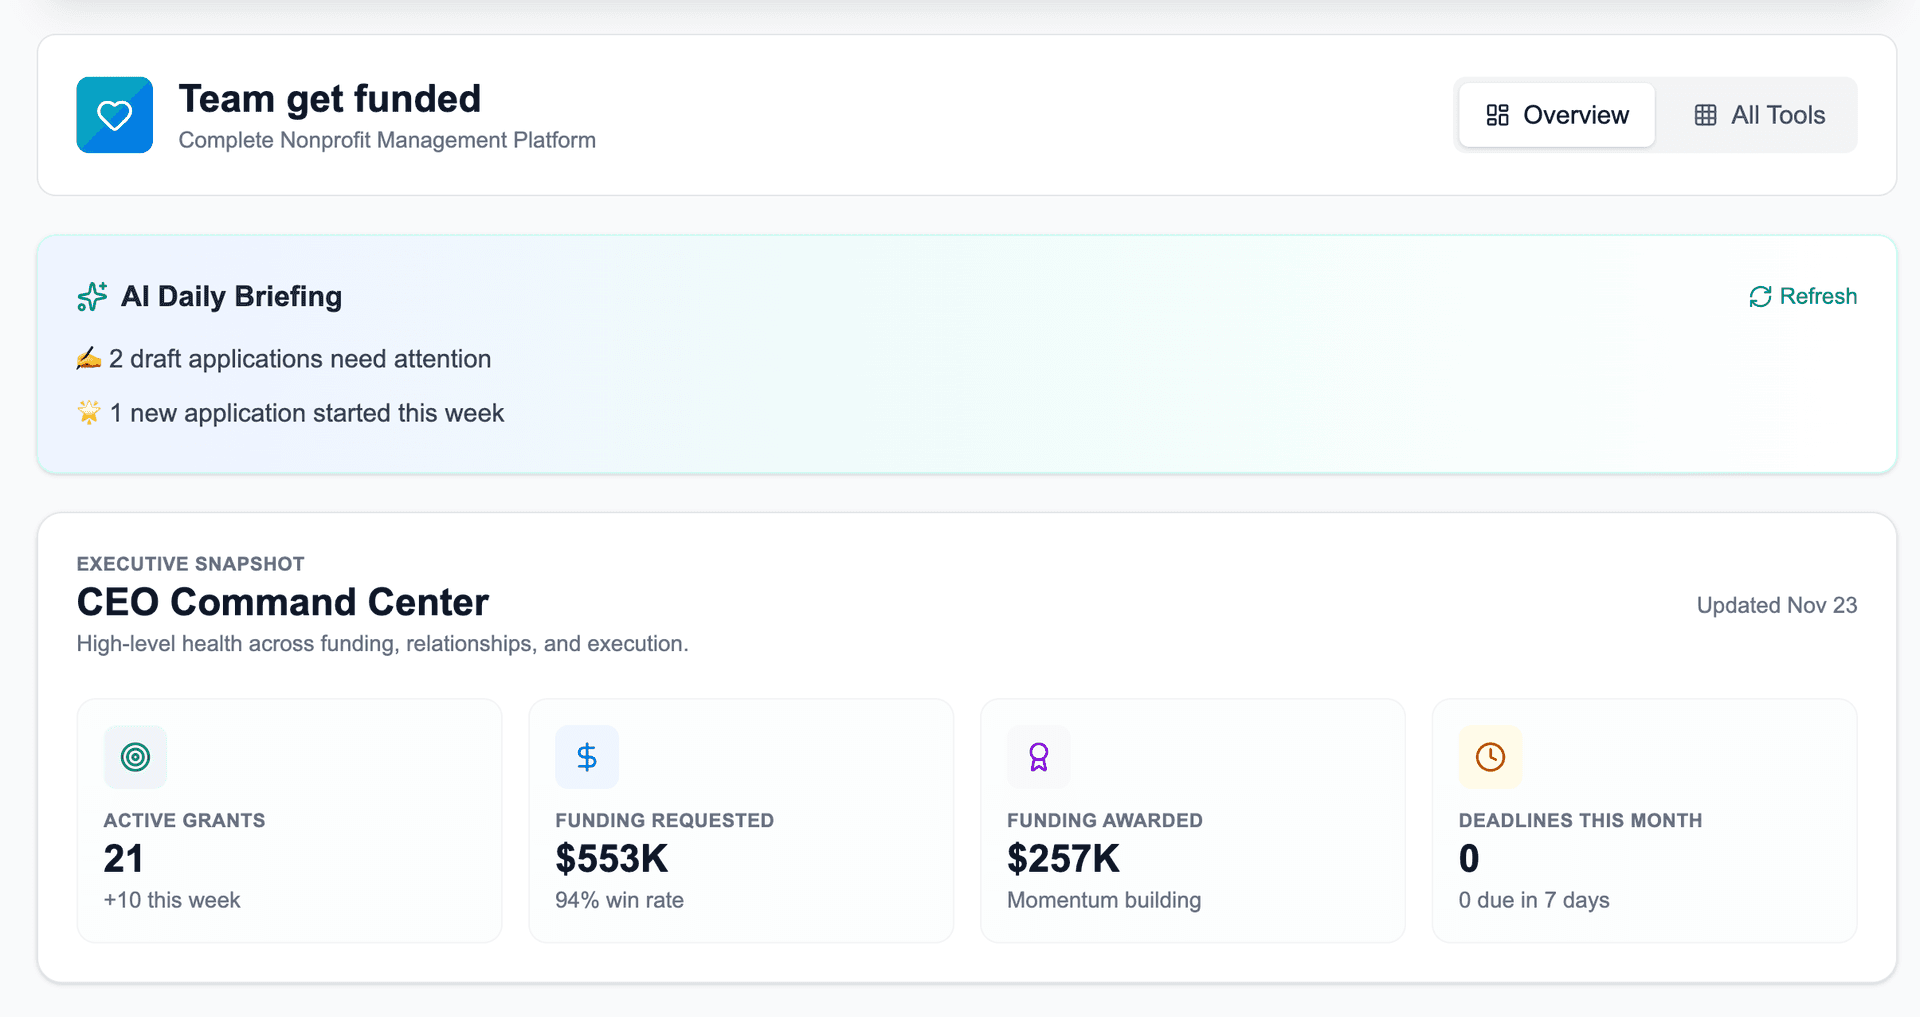Click the CEO Command Center heading
Image resolution: width=1920 pixels, height=1017 pixels.
[282, 601]
